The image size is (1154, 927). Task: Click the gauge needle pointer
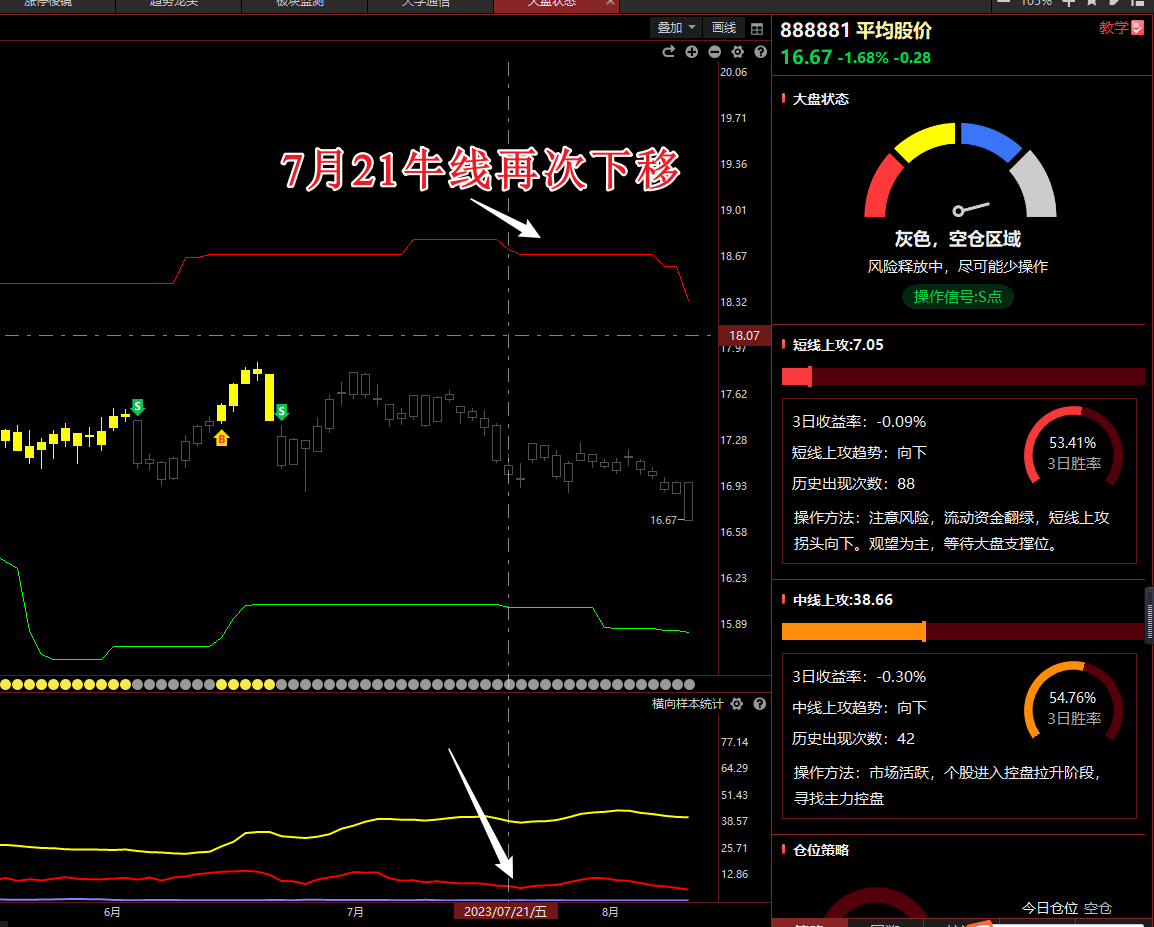pyautogui.click(x=970, y=208)
